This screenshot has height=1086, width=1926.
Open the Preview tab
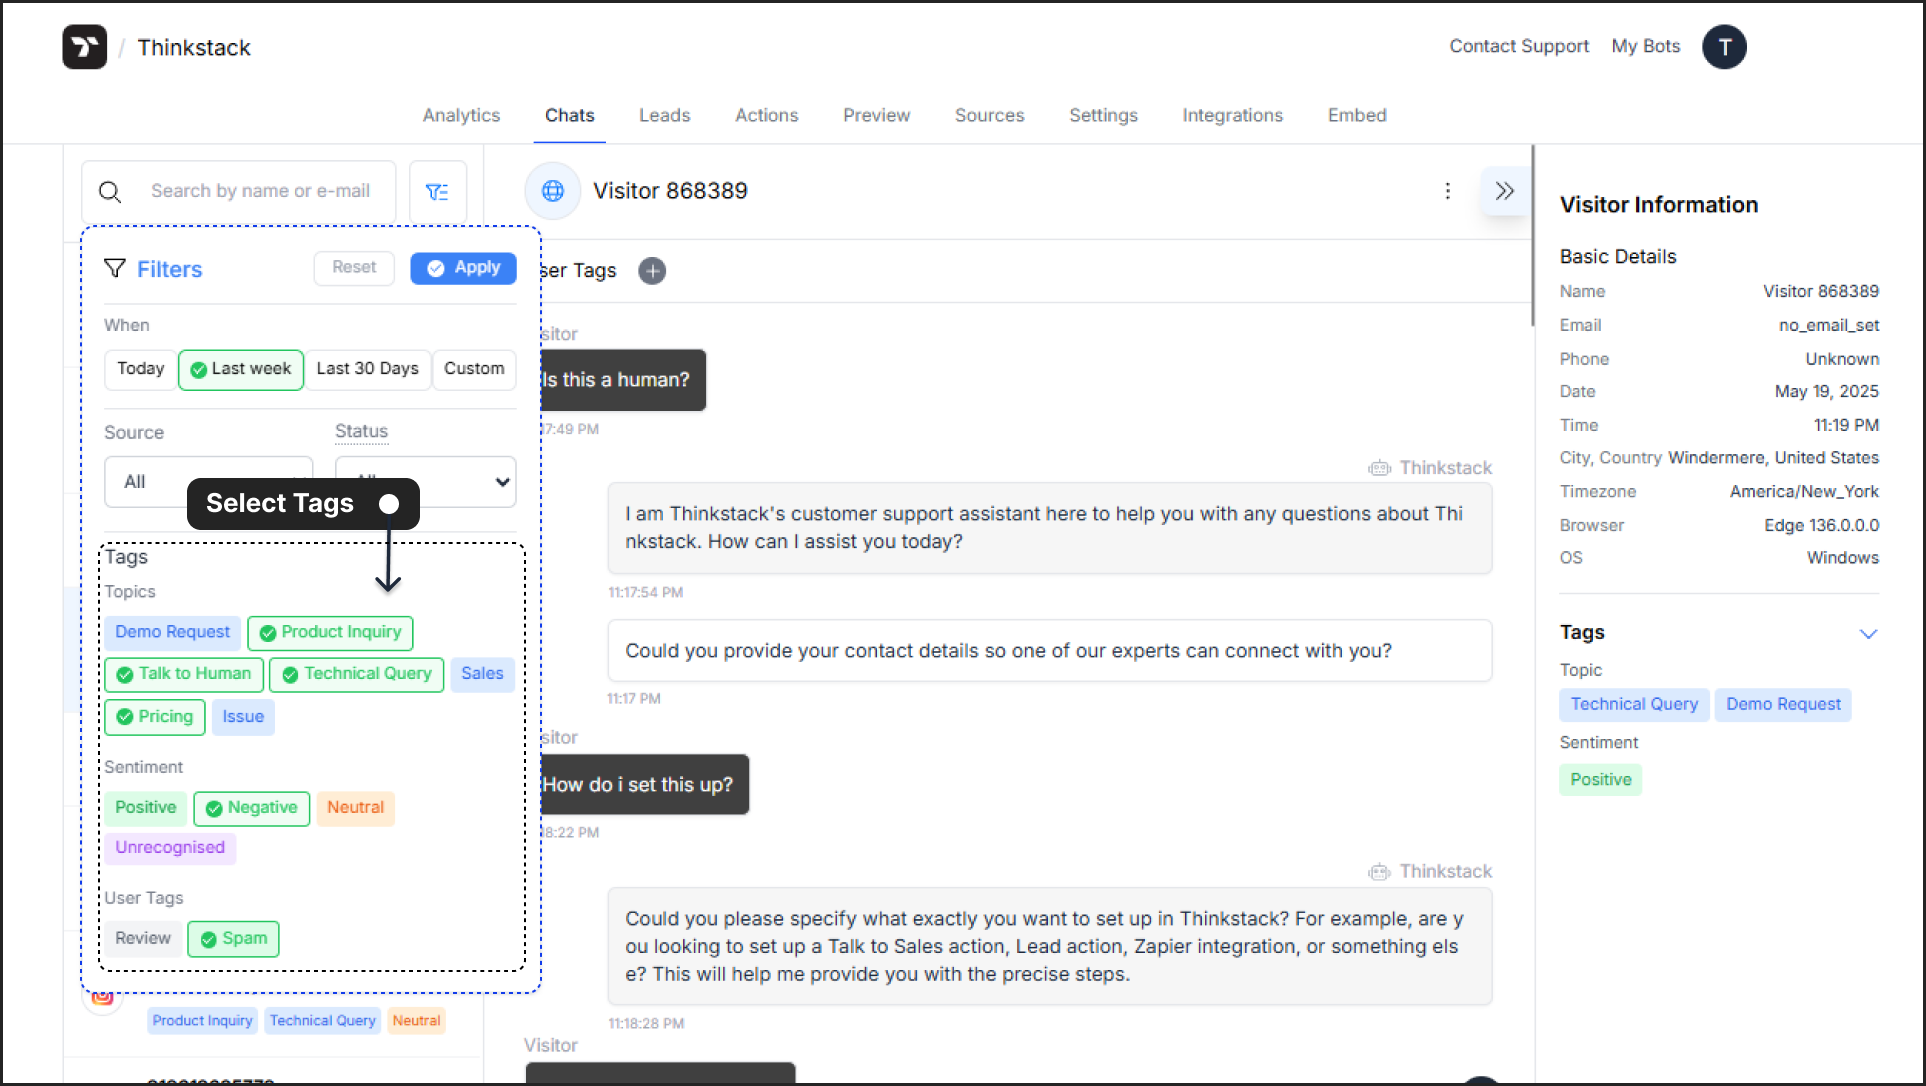pos(876,115)
